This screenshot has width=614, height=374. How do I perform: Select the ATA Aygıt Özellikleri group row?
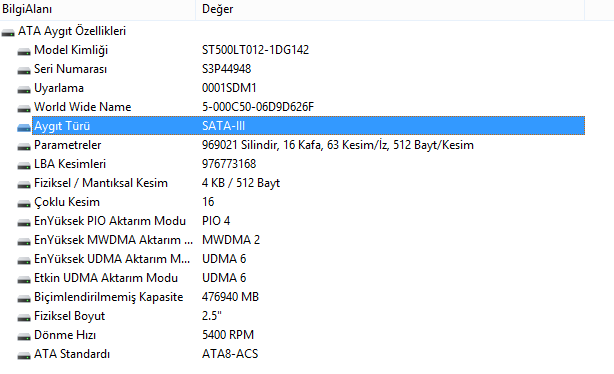72,31
